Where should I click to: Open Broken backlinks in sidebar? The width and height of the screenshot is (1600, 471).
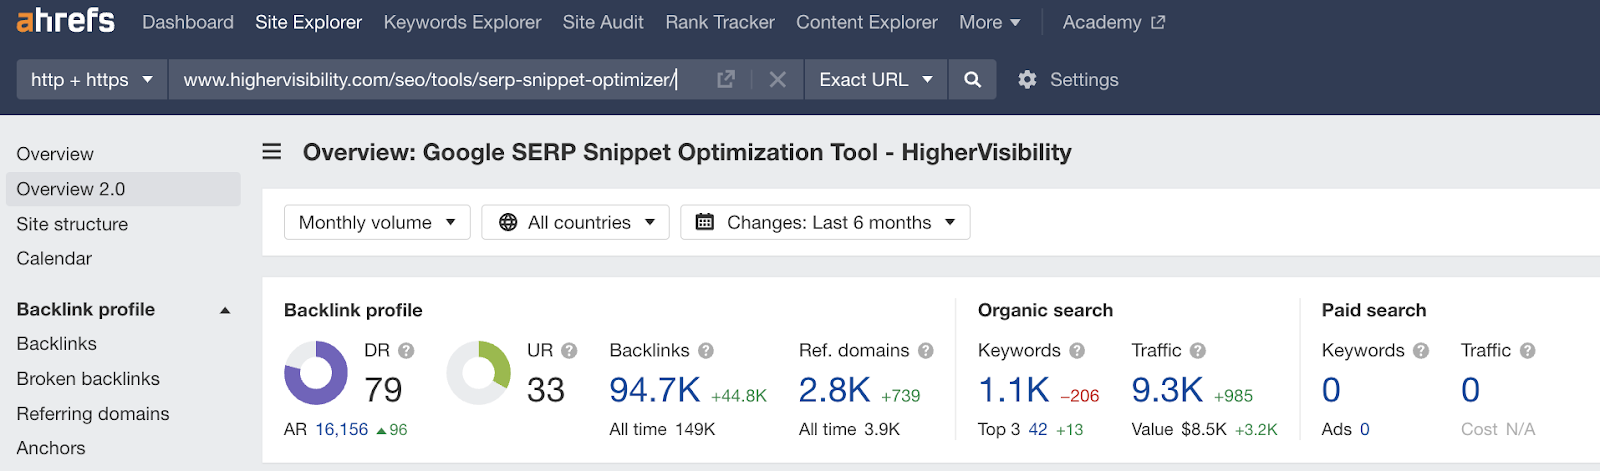[88, 378]
